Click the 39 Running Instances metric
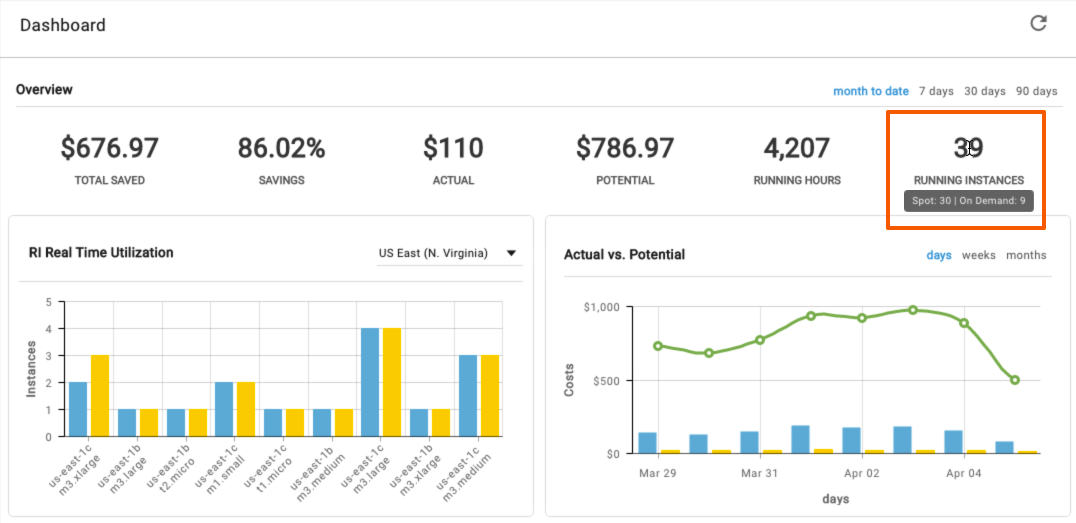The height and width of the screenshot is (523, 1076). coord(968,149)
